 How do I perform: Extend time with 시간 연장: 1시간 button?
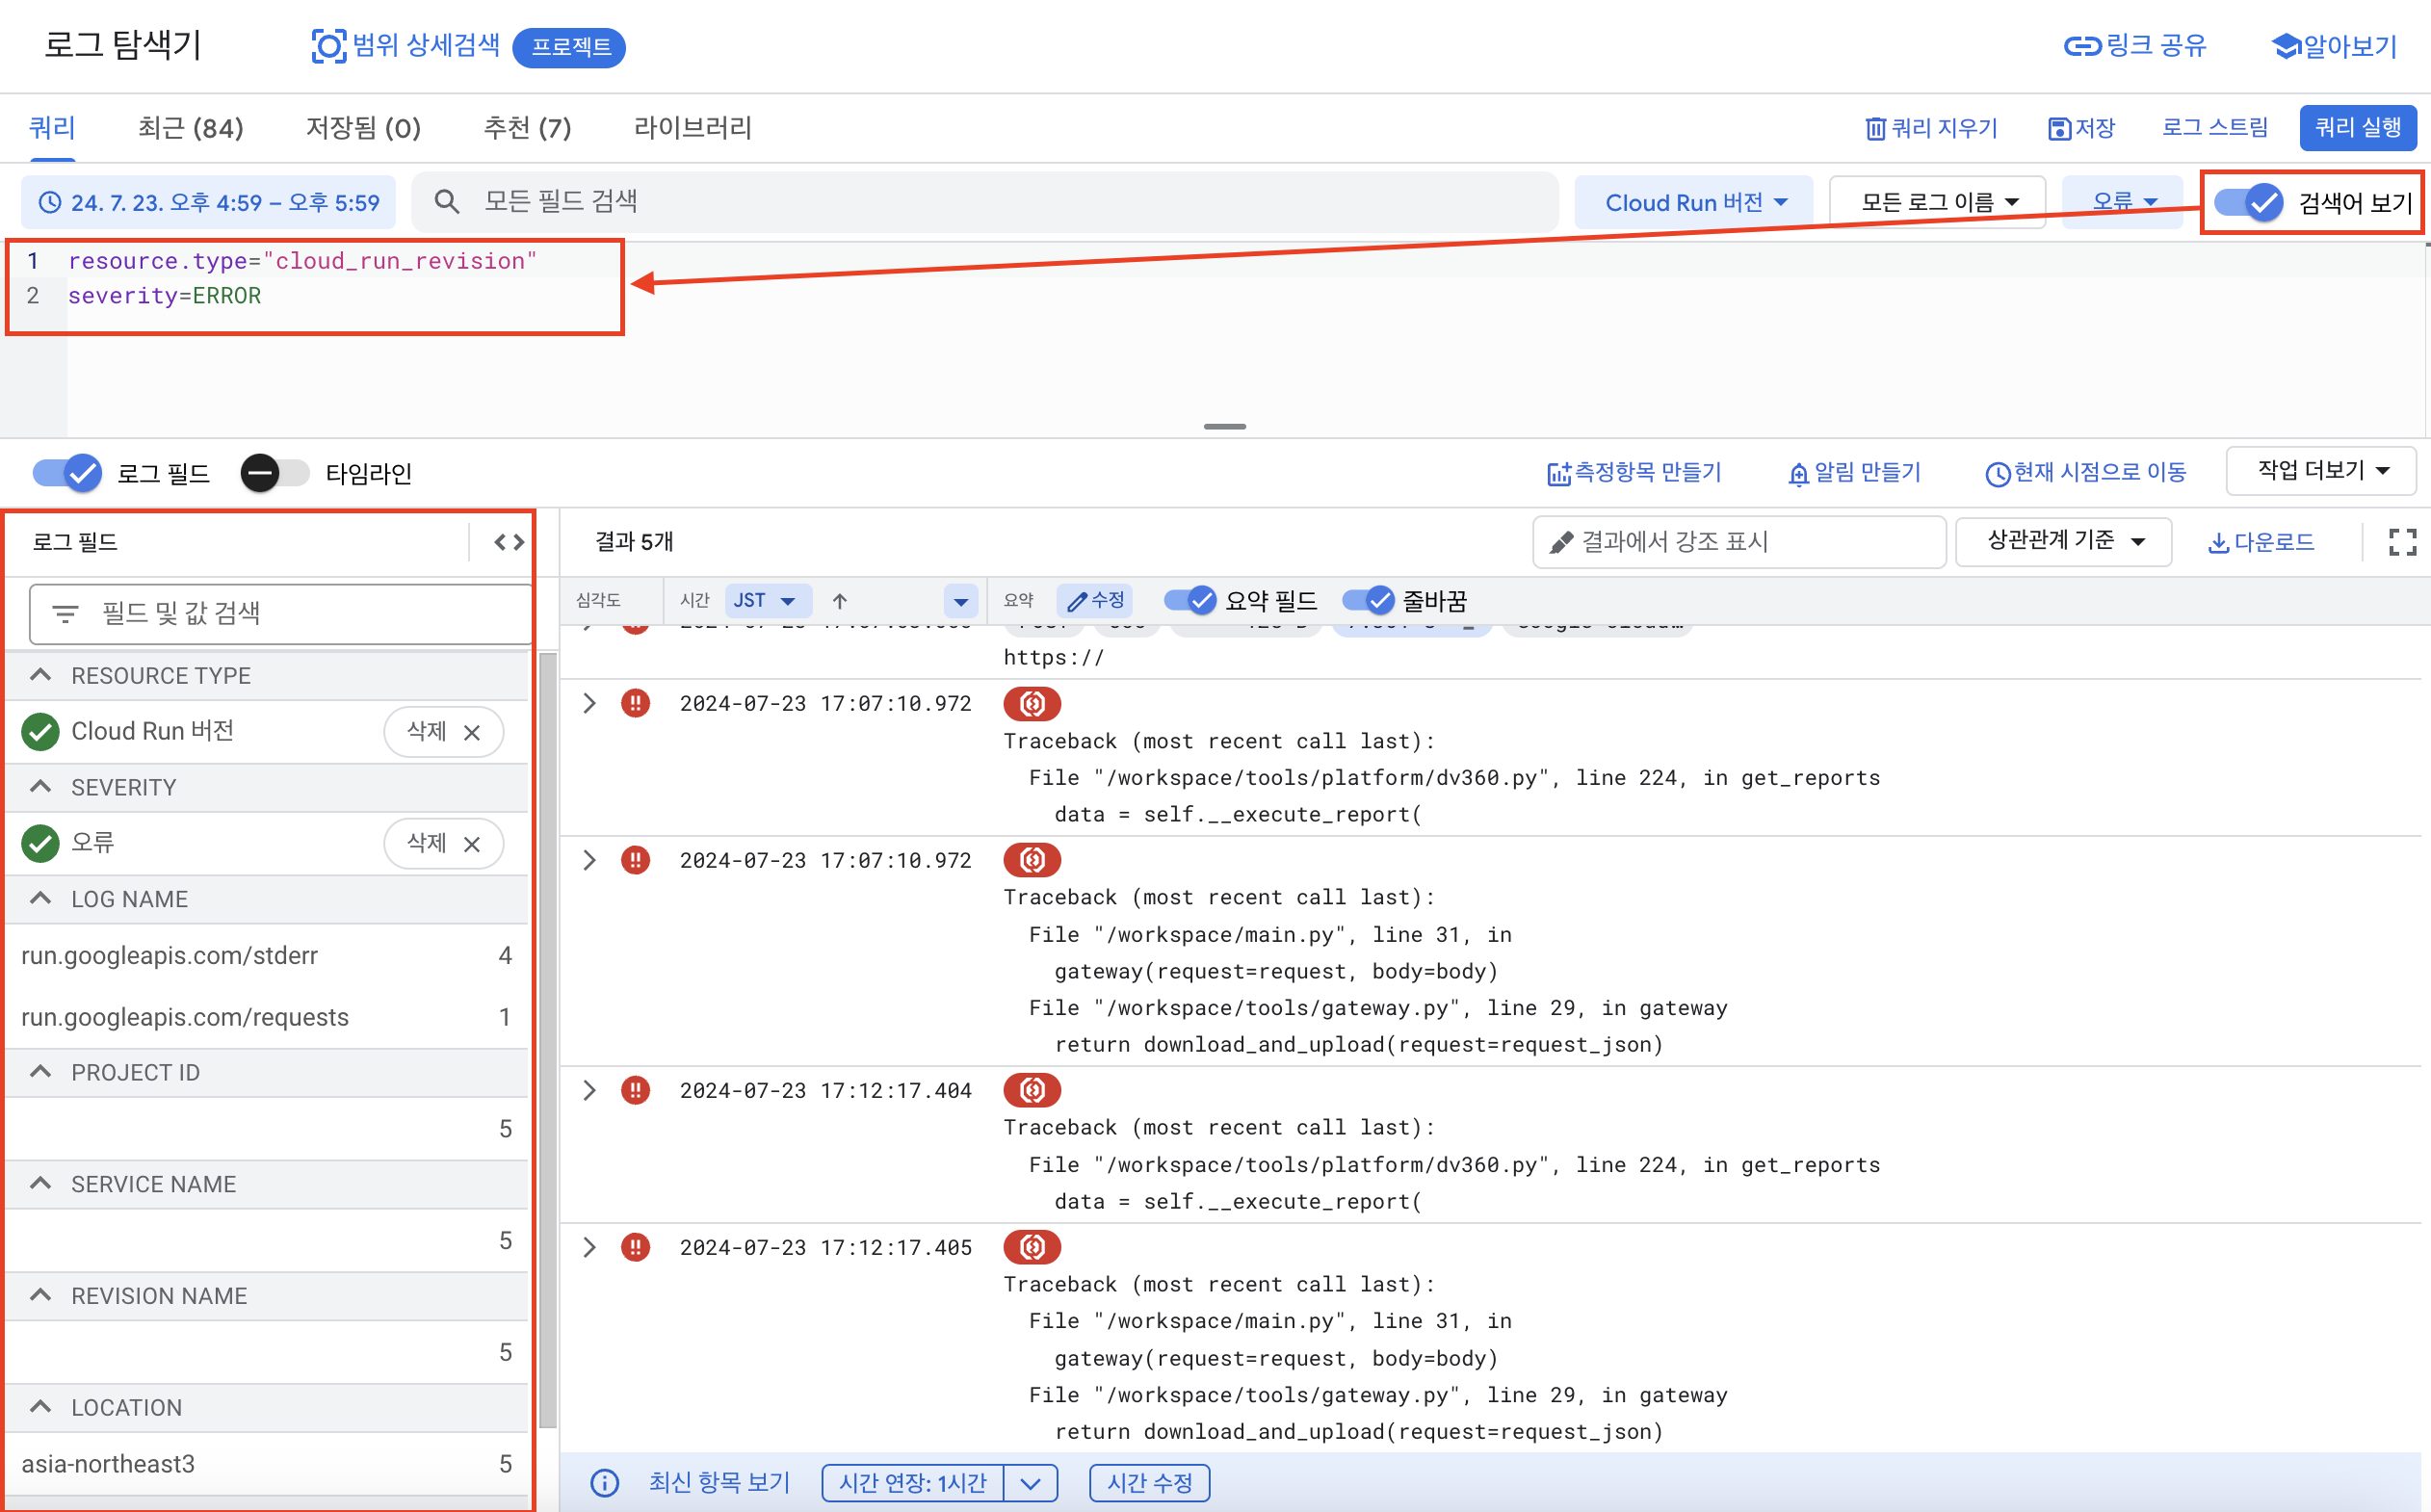(x=912, y=1482)
